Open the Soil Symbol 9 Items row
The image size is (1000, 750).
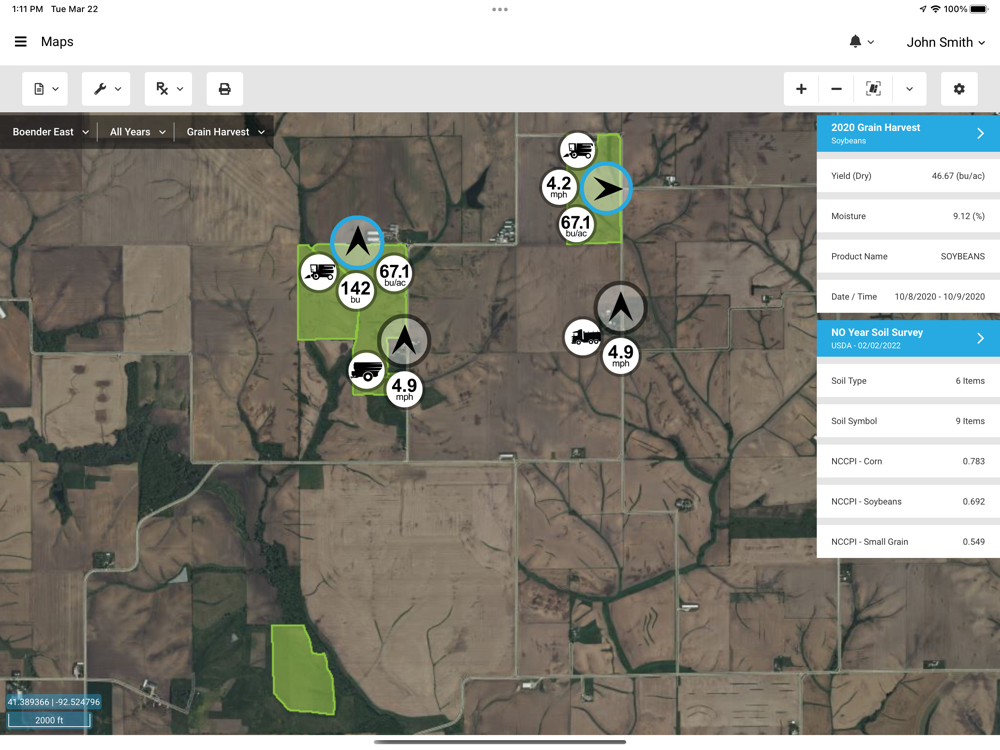point(908,421)
